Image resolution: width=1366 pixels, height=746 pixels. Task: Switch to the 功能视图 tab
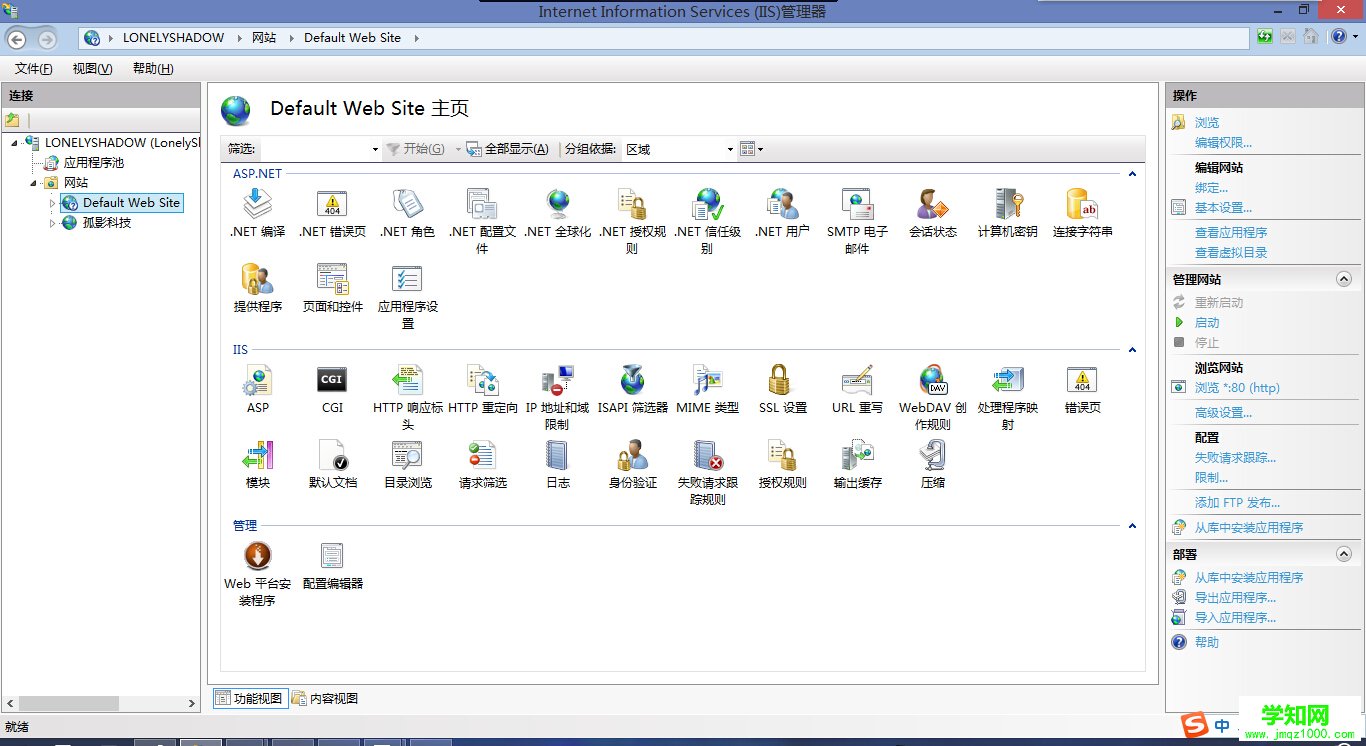pyautogui.click(x=250, y=698)
